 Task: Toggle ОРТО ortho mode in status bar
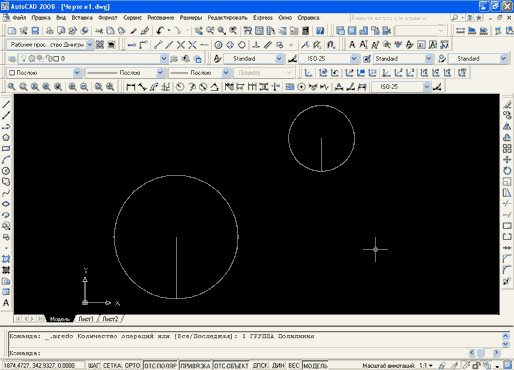(x=132, y=366)
